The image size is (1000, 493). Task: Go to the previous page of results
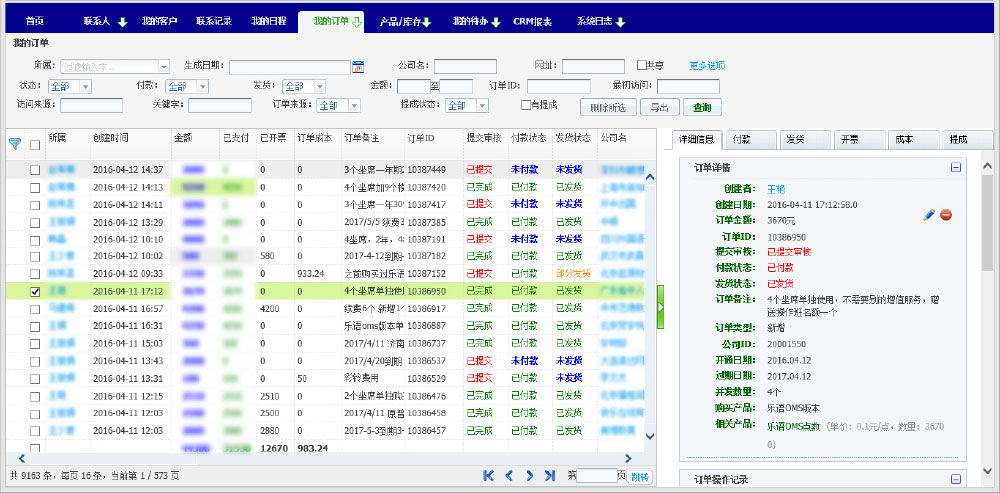pos(509,476)
